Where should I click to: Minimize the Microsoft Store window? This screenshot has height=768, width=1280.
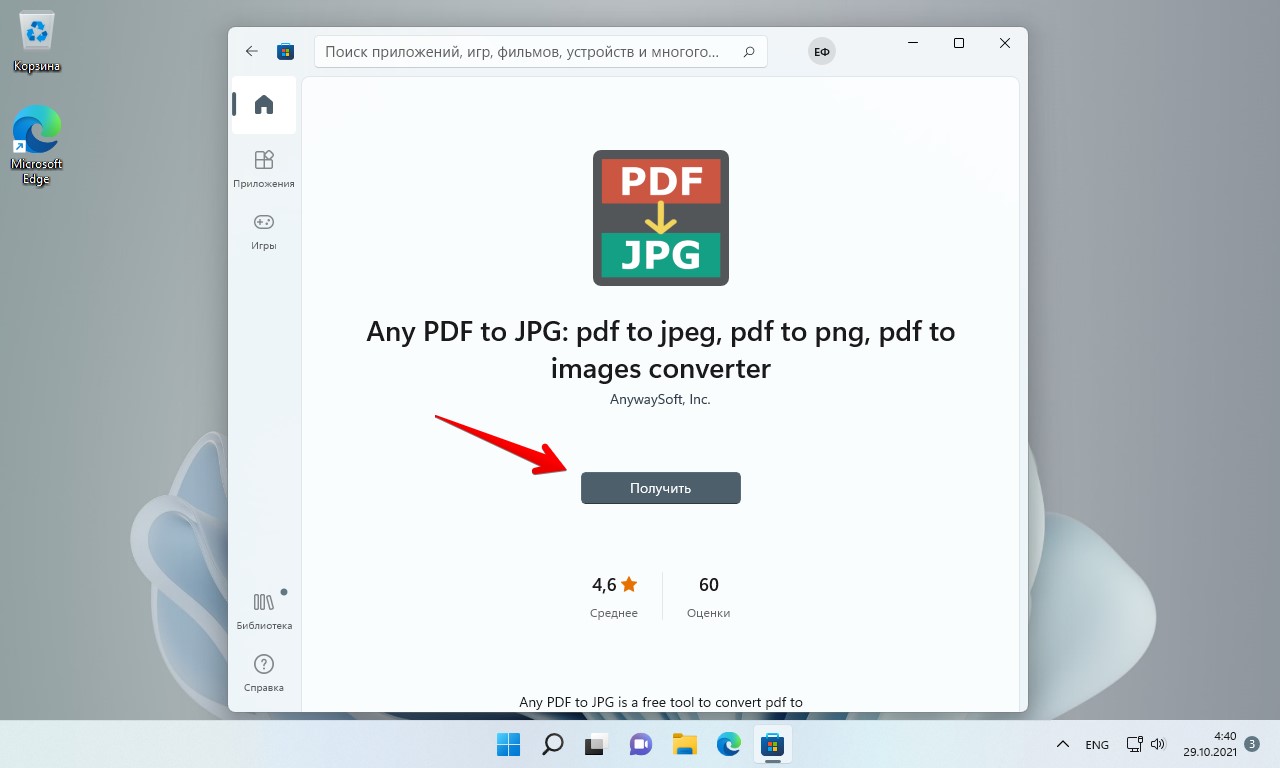913,43
